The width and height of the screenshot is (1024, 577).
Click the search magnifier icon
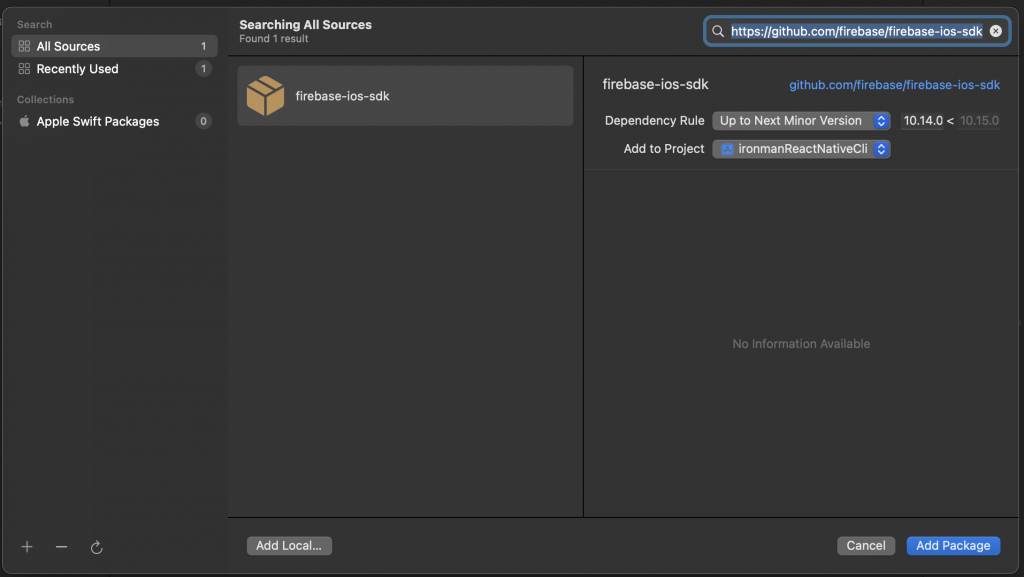(x=718, y=31)
